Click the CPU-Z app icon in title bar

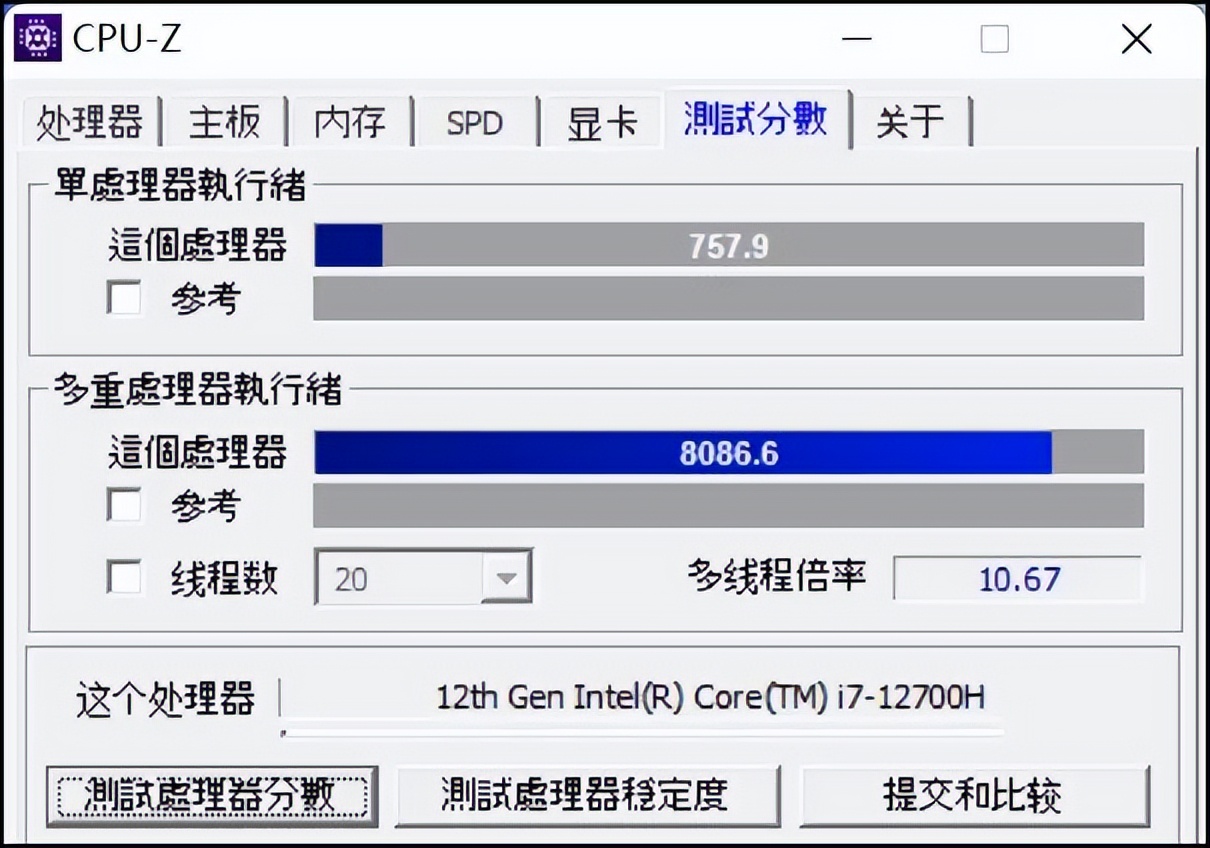point(38,38)
